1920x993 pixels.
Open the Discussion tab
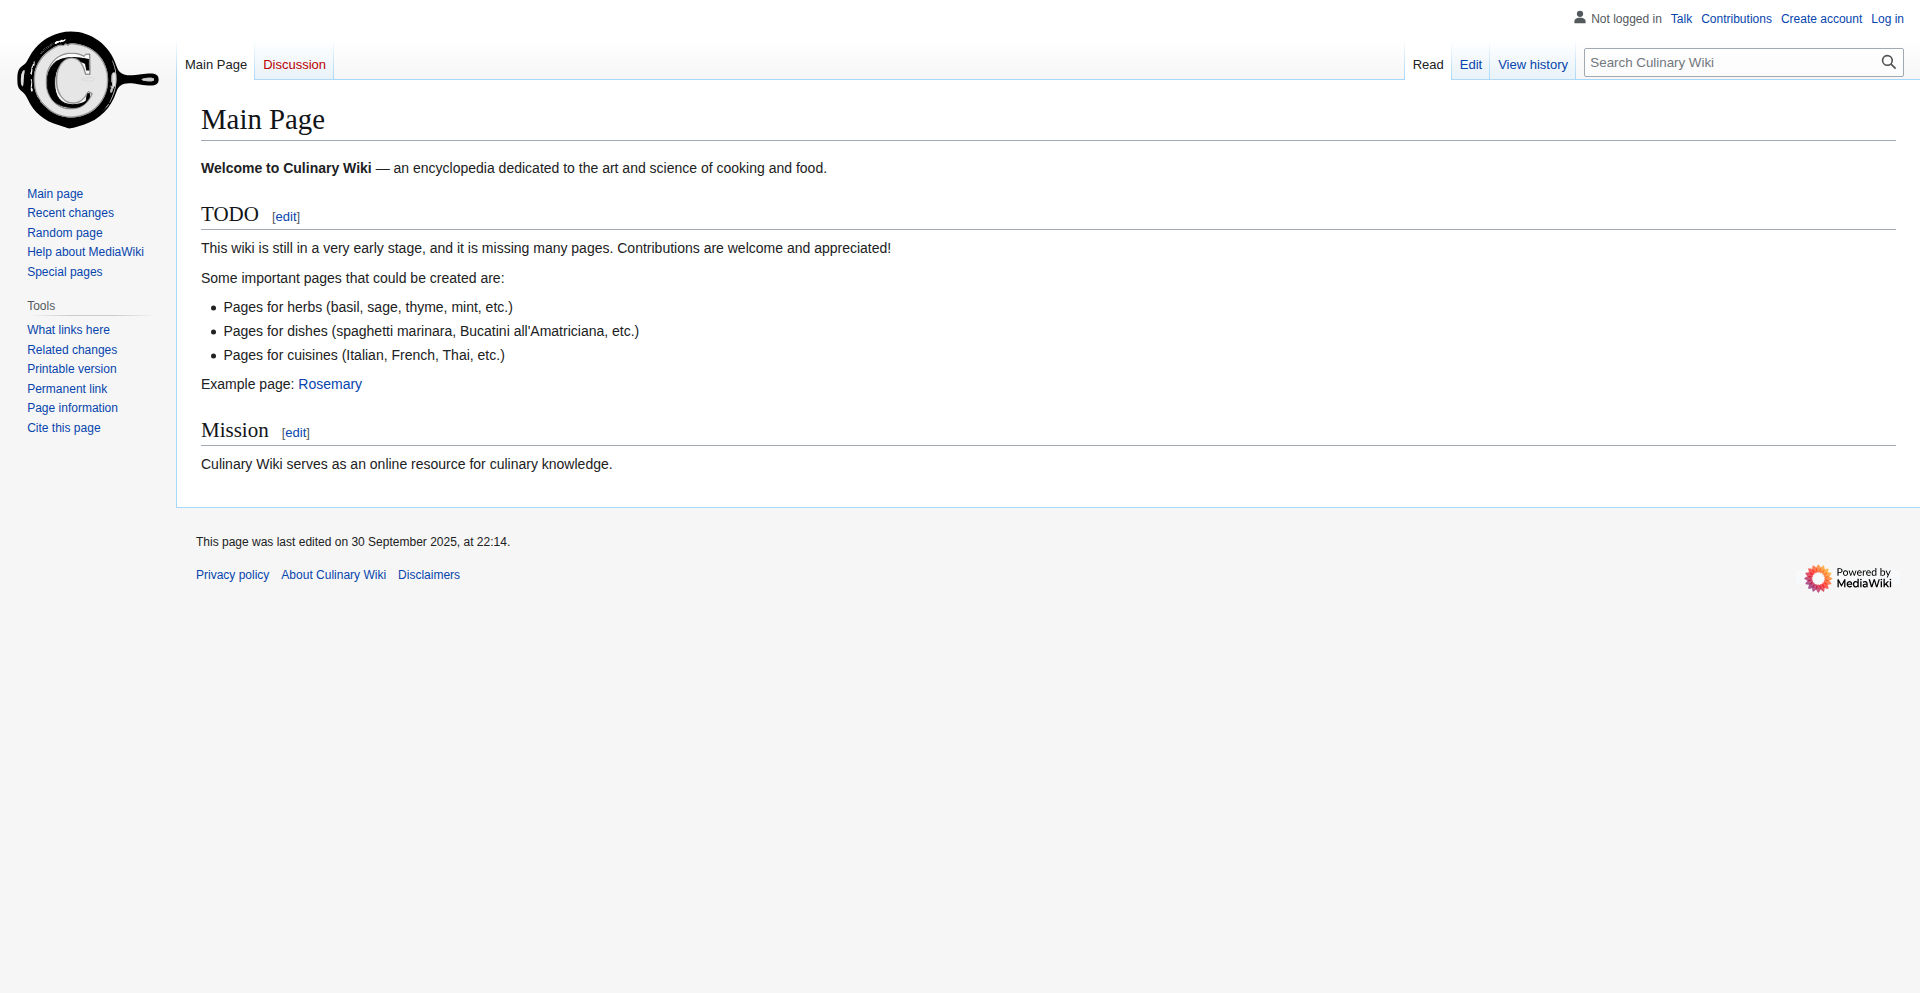[294, 65]
